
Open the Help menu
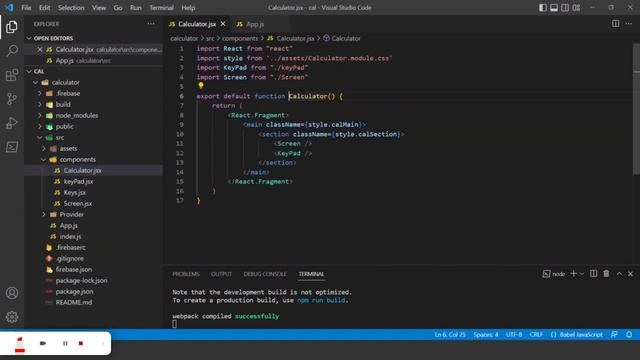click(x=188, y=7)
